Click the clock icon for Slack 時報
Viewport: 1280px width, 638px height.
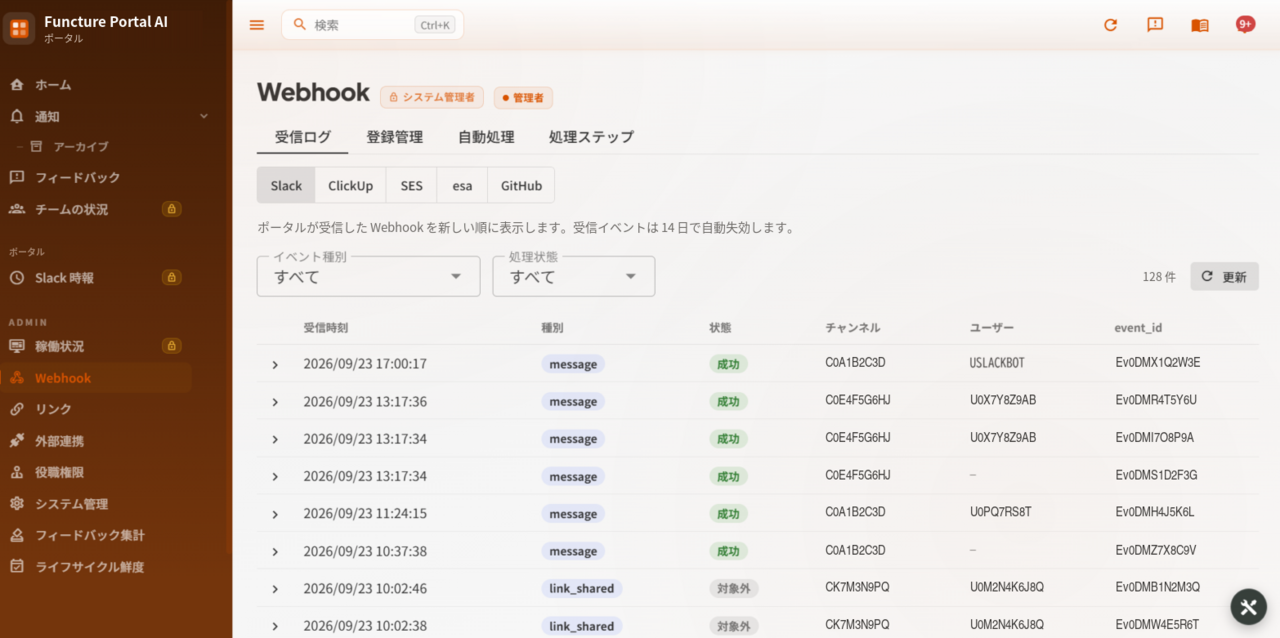coord(17,277)
